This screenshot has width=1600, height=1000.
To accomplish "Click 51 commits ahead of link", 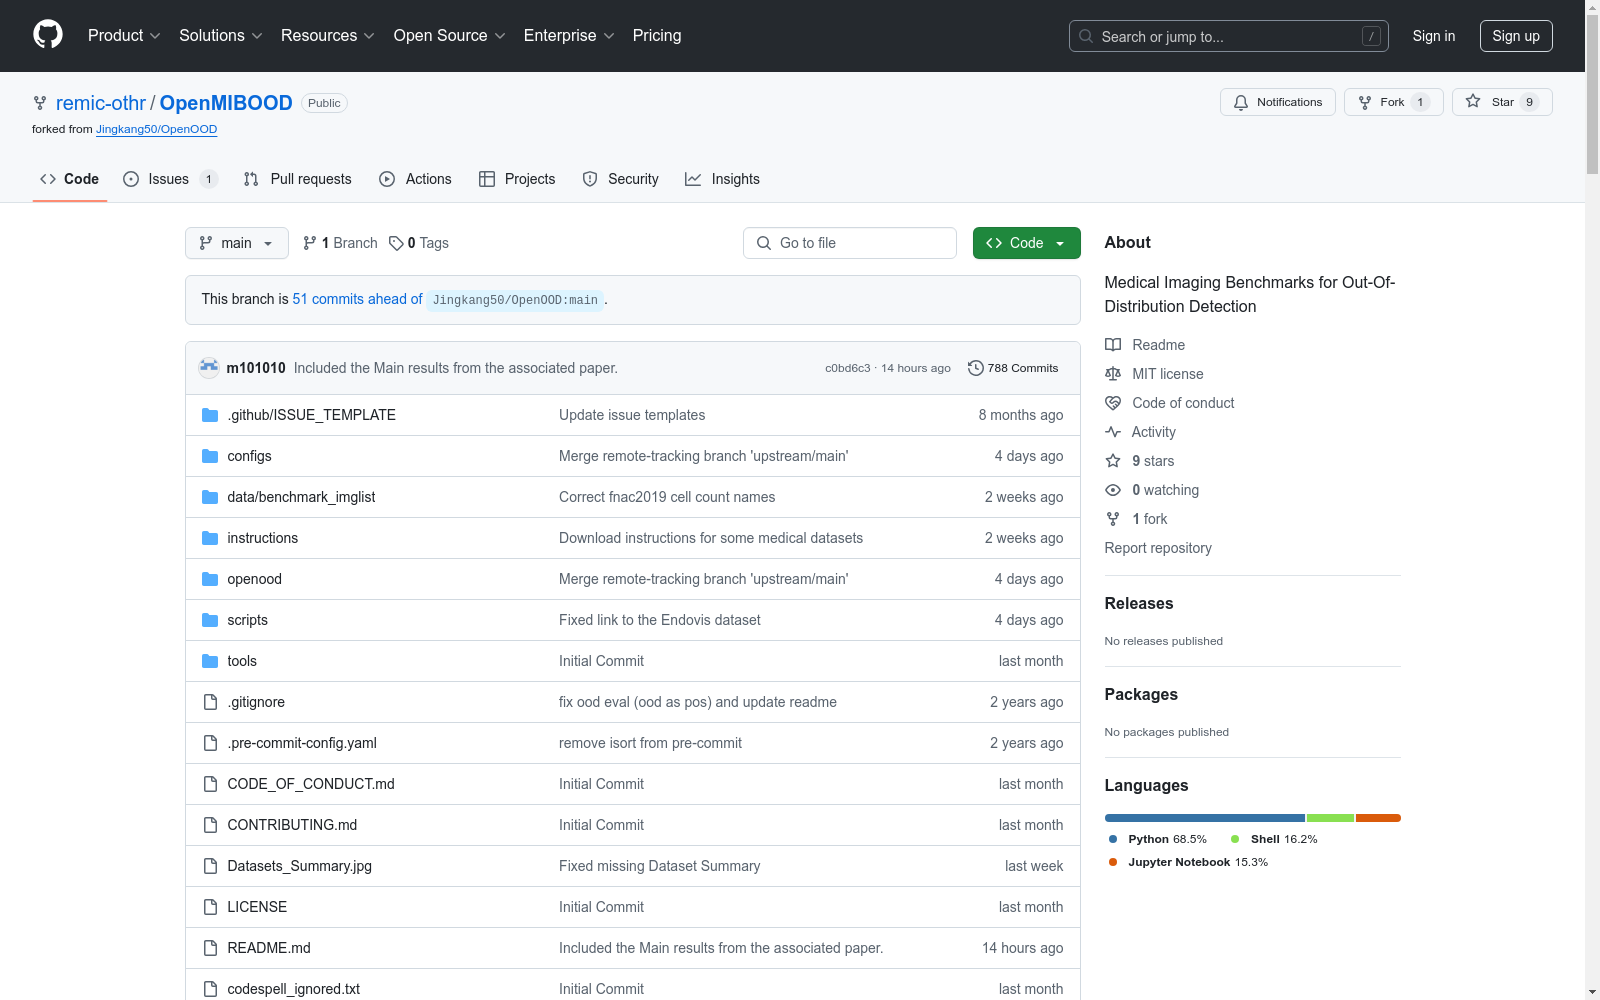I will (357, 299).
